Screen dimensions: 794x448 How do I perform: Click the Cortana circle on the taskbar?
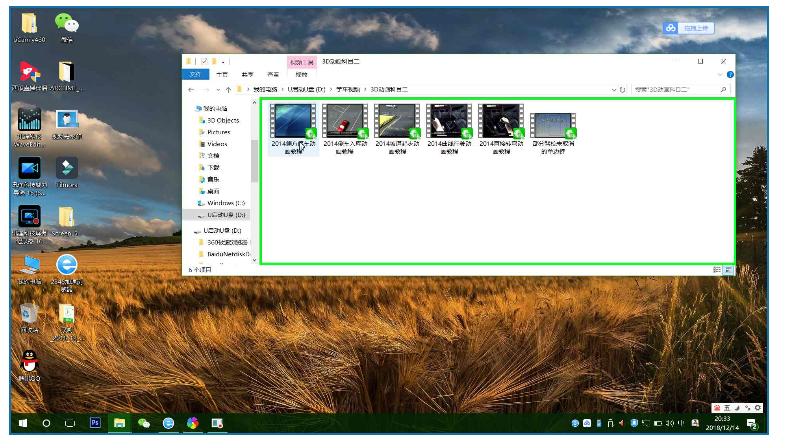point(46,423)
